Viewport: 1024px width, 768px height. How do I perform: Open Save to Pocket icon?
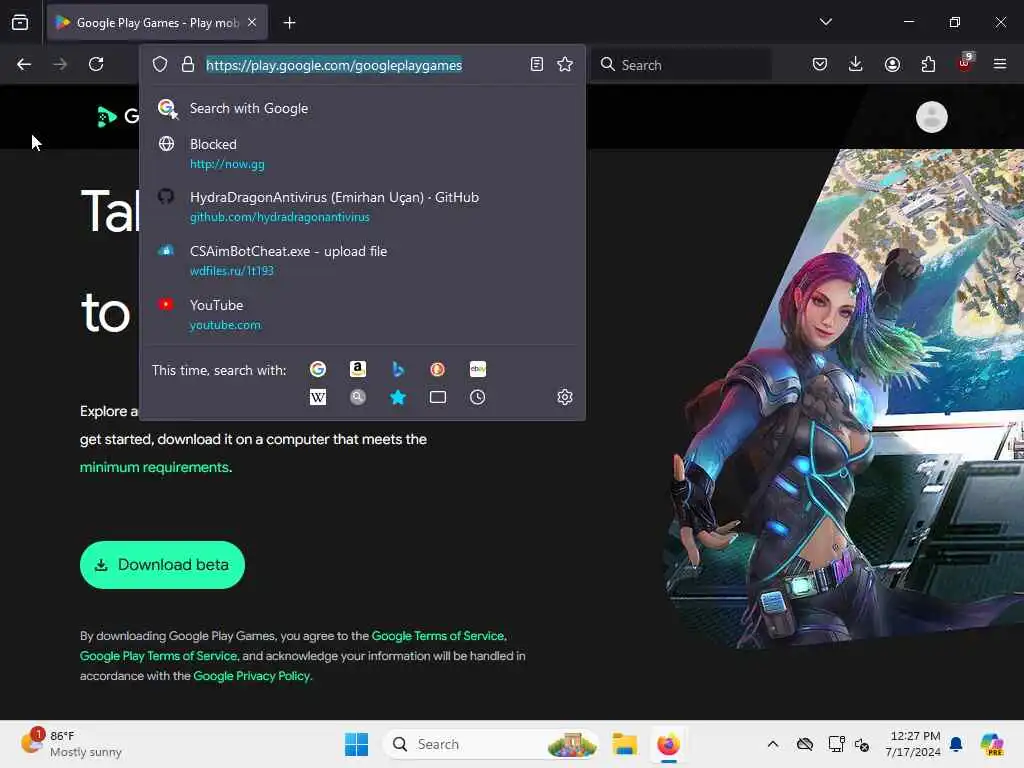click(x=820, y=65)
